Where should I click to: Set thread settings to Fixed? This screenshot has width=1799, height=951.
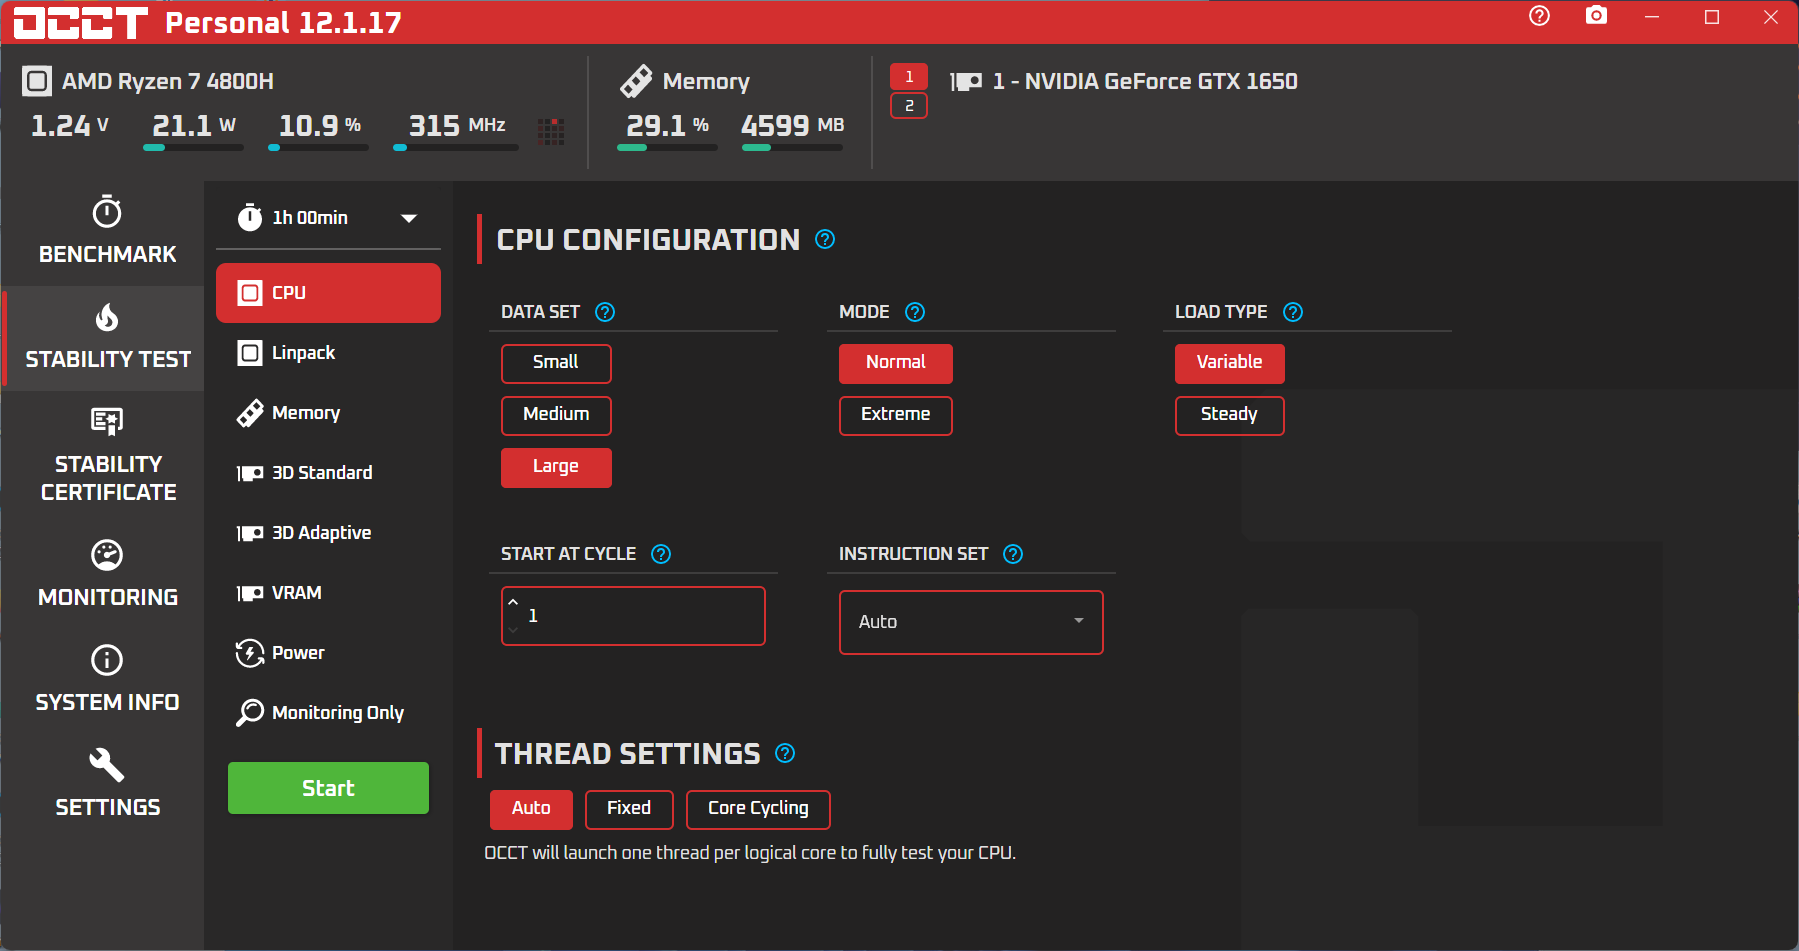click(x=629, y=809)
